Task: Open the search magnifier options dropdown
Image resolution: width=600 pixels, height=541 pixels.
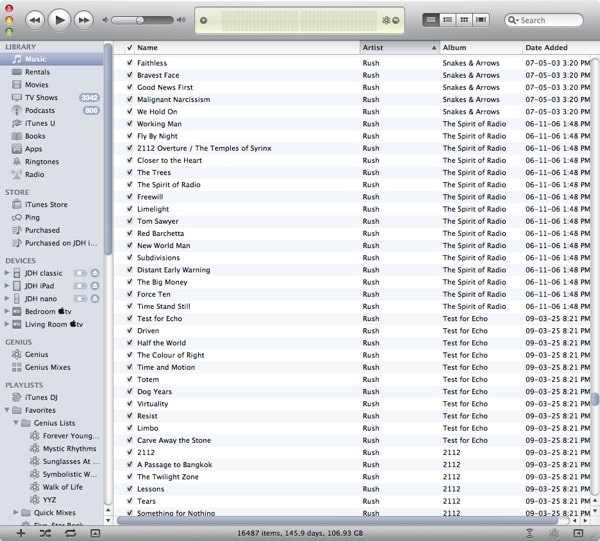Action: coord(513,20)
